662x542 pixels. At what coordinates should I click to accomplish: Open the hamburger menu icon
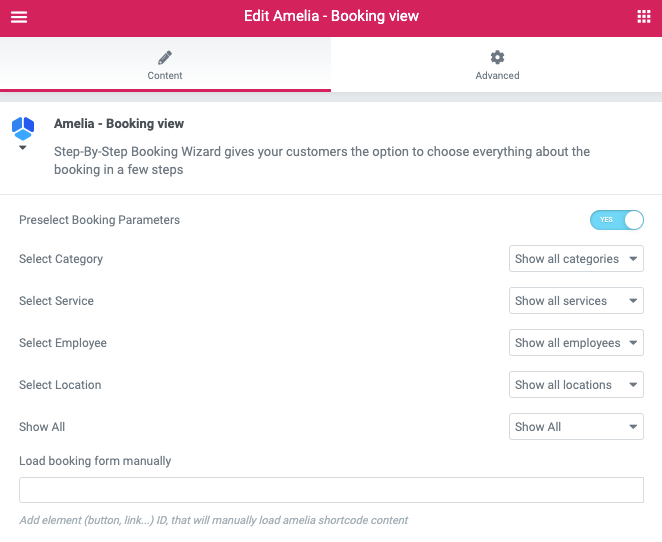click(x=19, y=17)
